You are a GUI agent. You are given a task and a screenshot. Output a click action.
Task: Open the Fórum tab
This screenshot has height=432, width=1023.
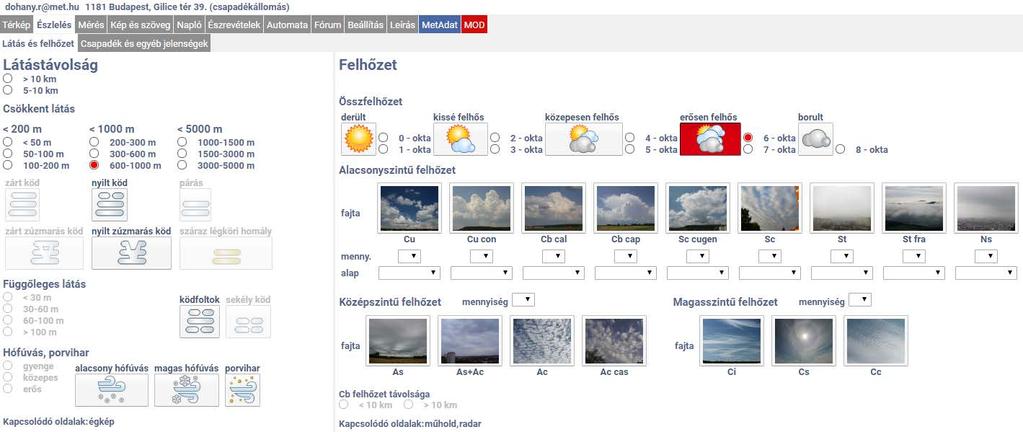point(328,25)
